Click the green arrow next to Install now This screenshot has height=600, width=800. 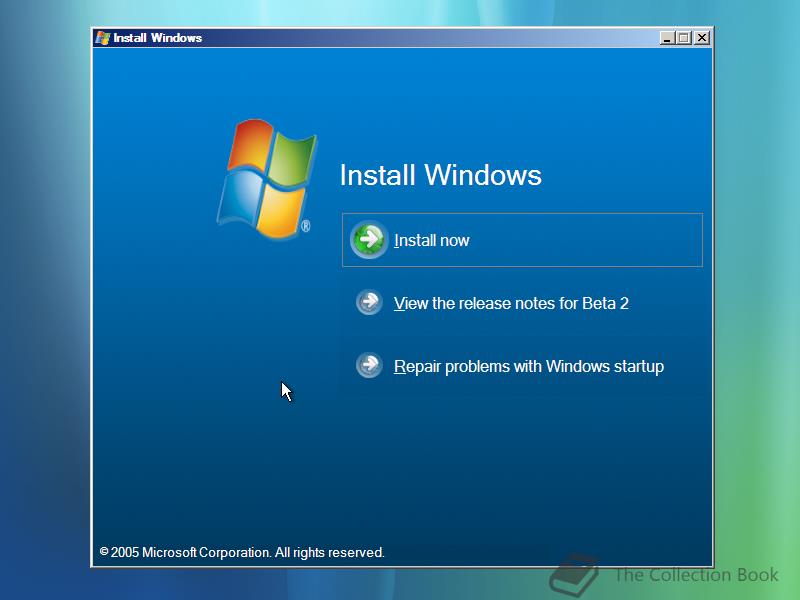point(369,240)
